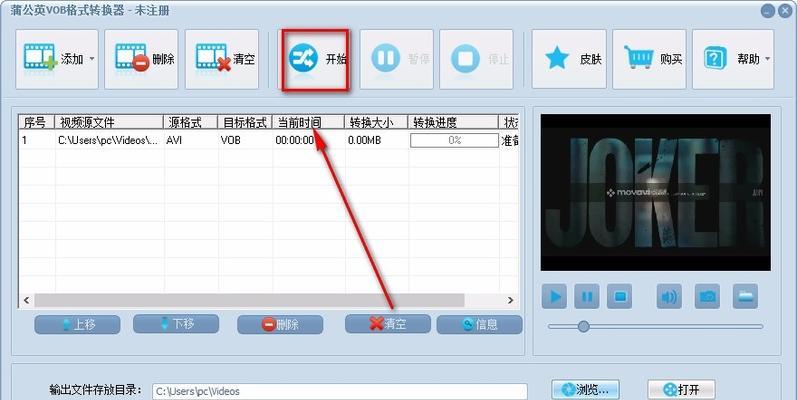Click the JOKER video preview thumbnail
The width and height of the screenshot is (797, 400).
tap(656, 192)
